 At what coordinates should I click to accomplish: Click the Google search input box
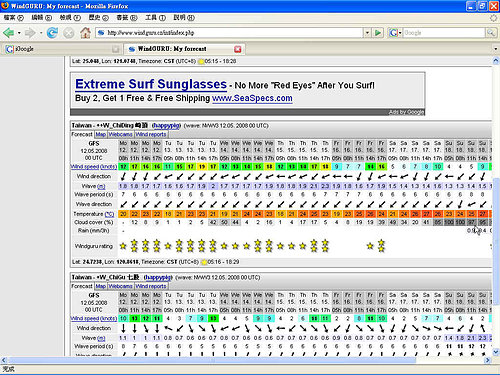coord(444,33)
